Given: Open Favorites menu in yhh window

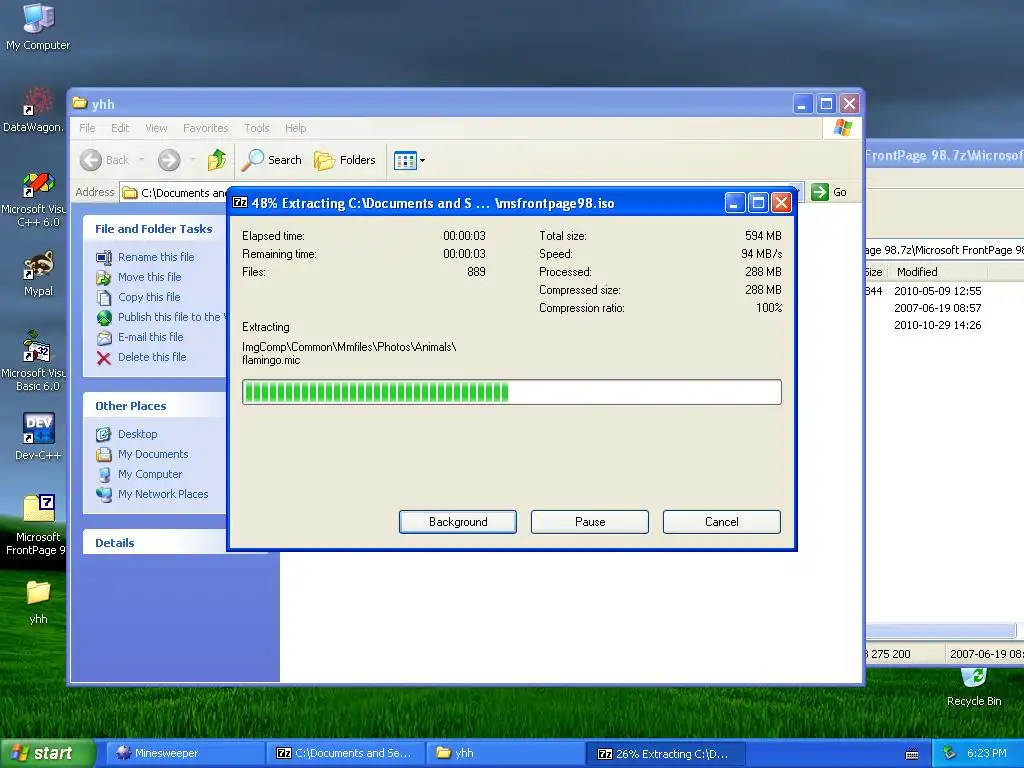Looking at the screenshot, I should click(206, 128).
